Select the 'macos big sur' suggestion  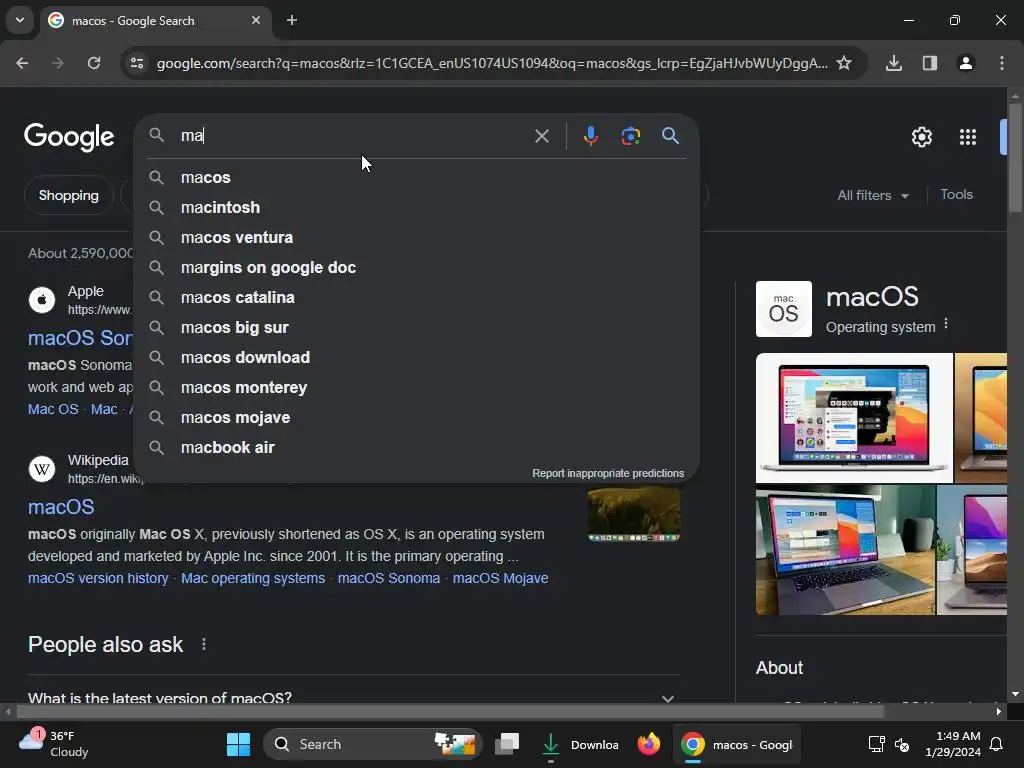416,328
